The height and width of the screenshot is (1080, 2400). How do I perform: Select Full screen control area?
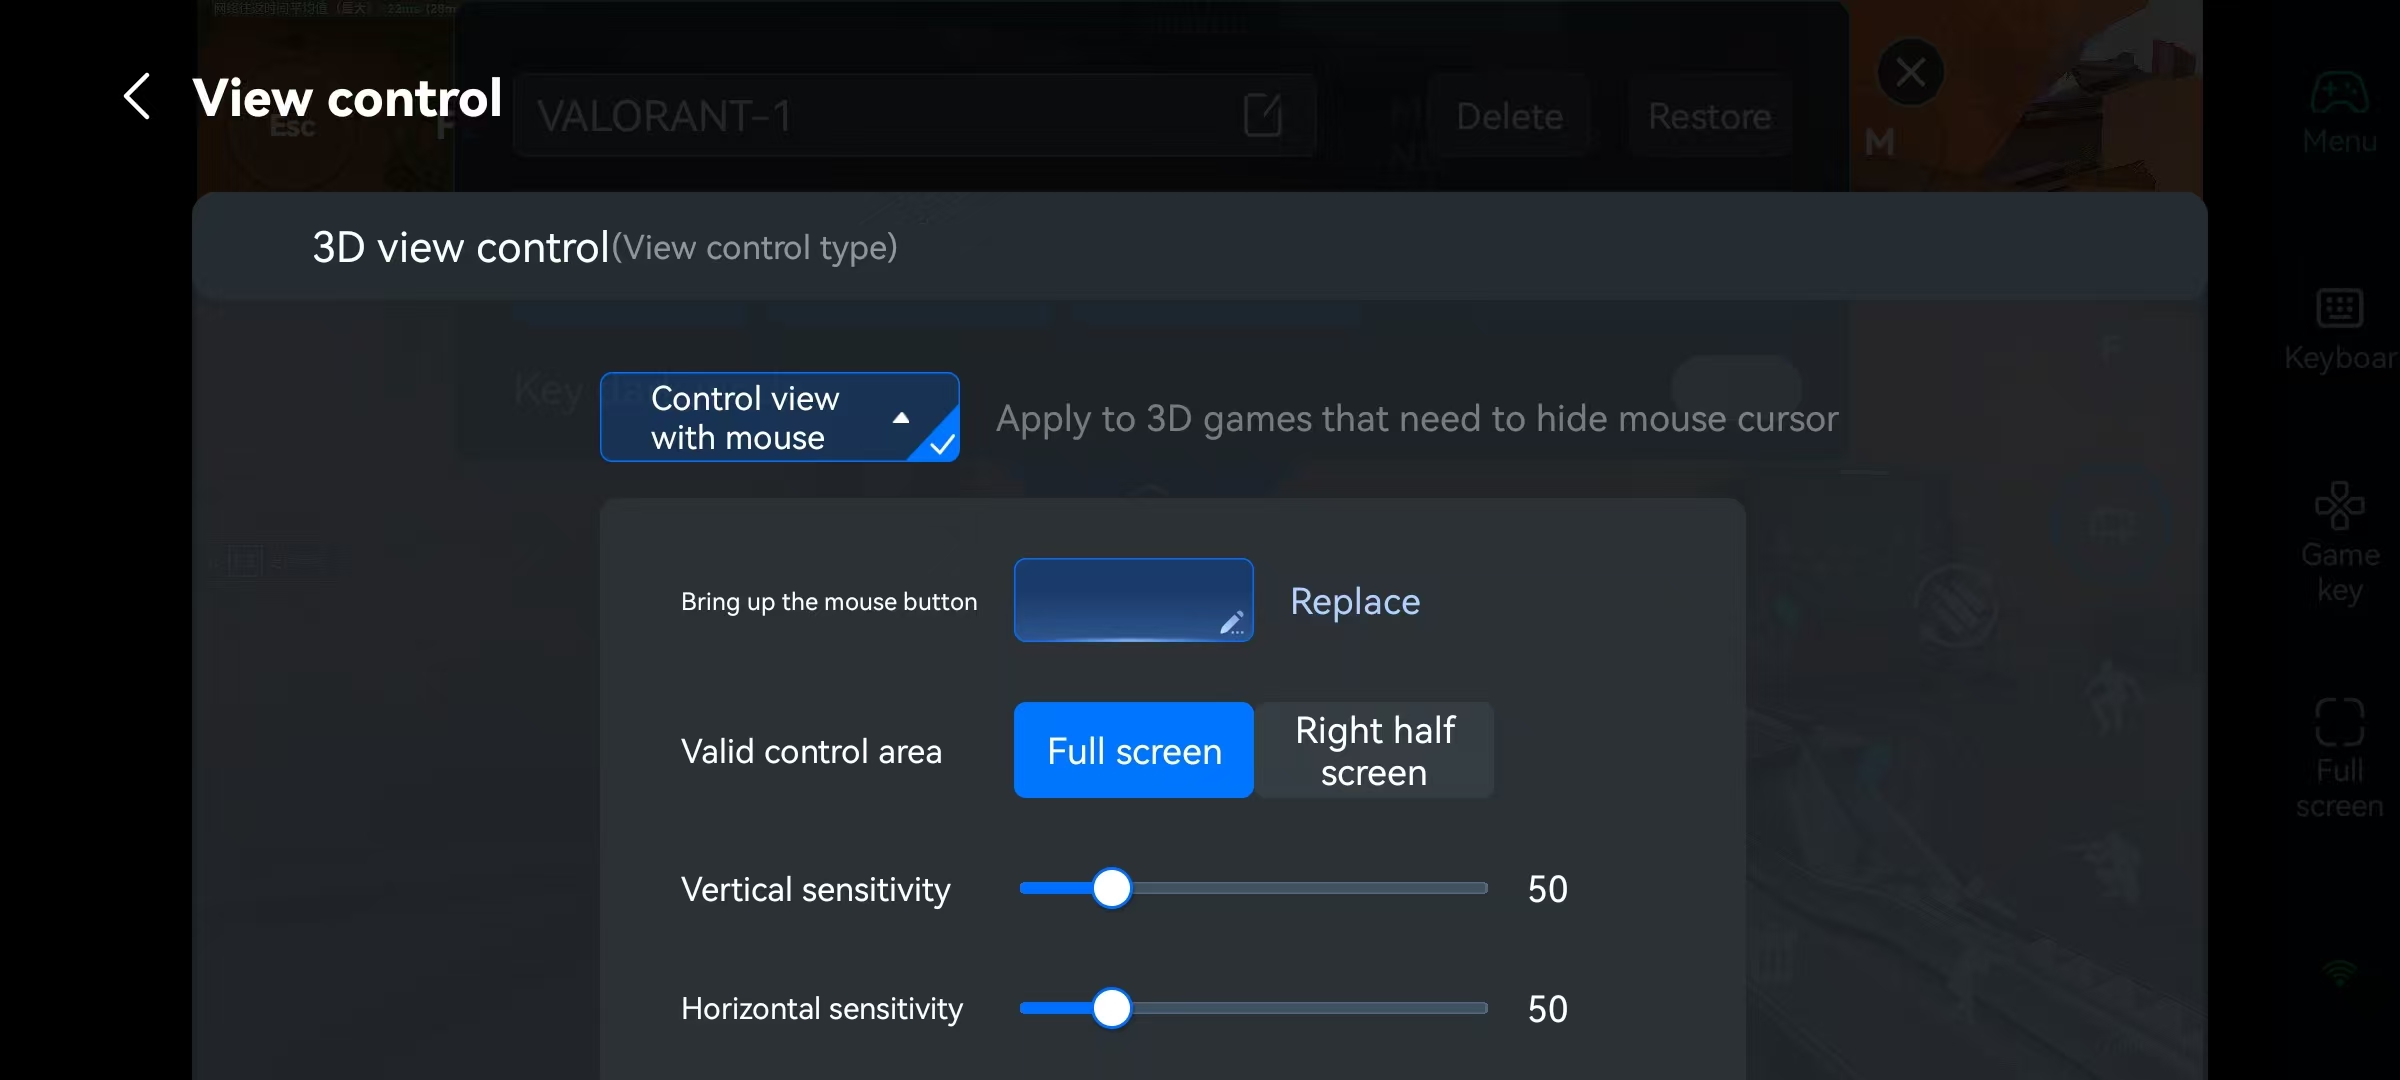point(1133,750)
